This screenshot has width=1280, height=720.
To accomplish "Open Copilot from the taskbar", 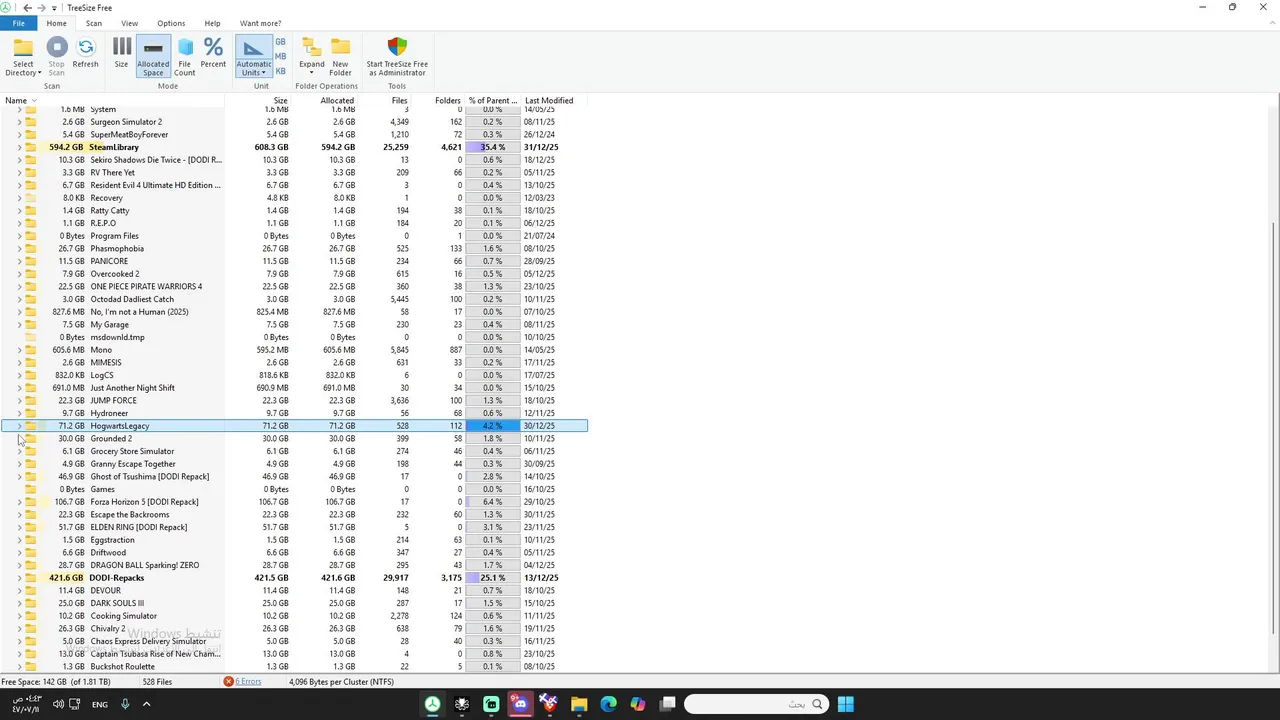I will coord(638,704).
